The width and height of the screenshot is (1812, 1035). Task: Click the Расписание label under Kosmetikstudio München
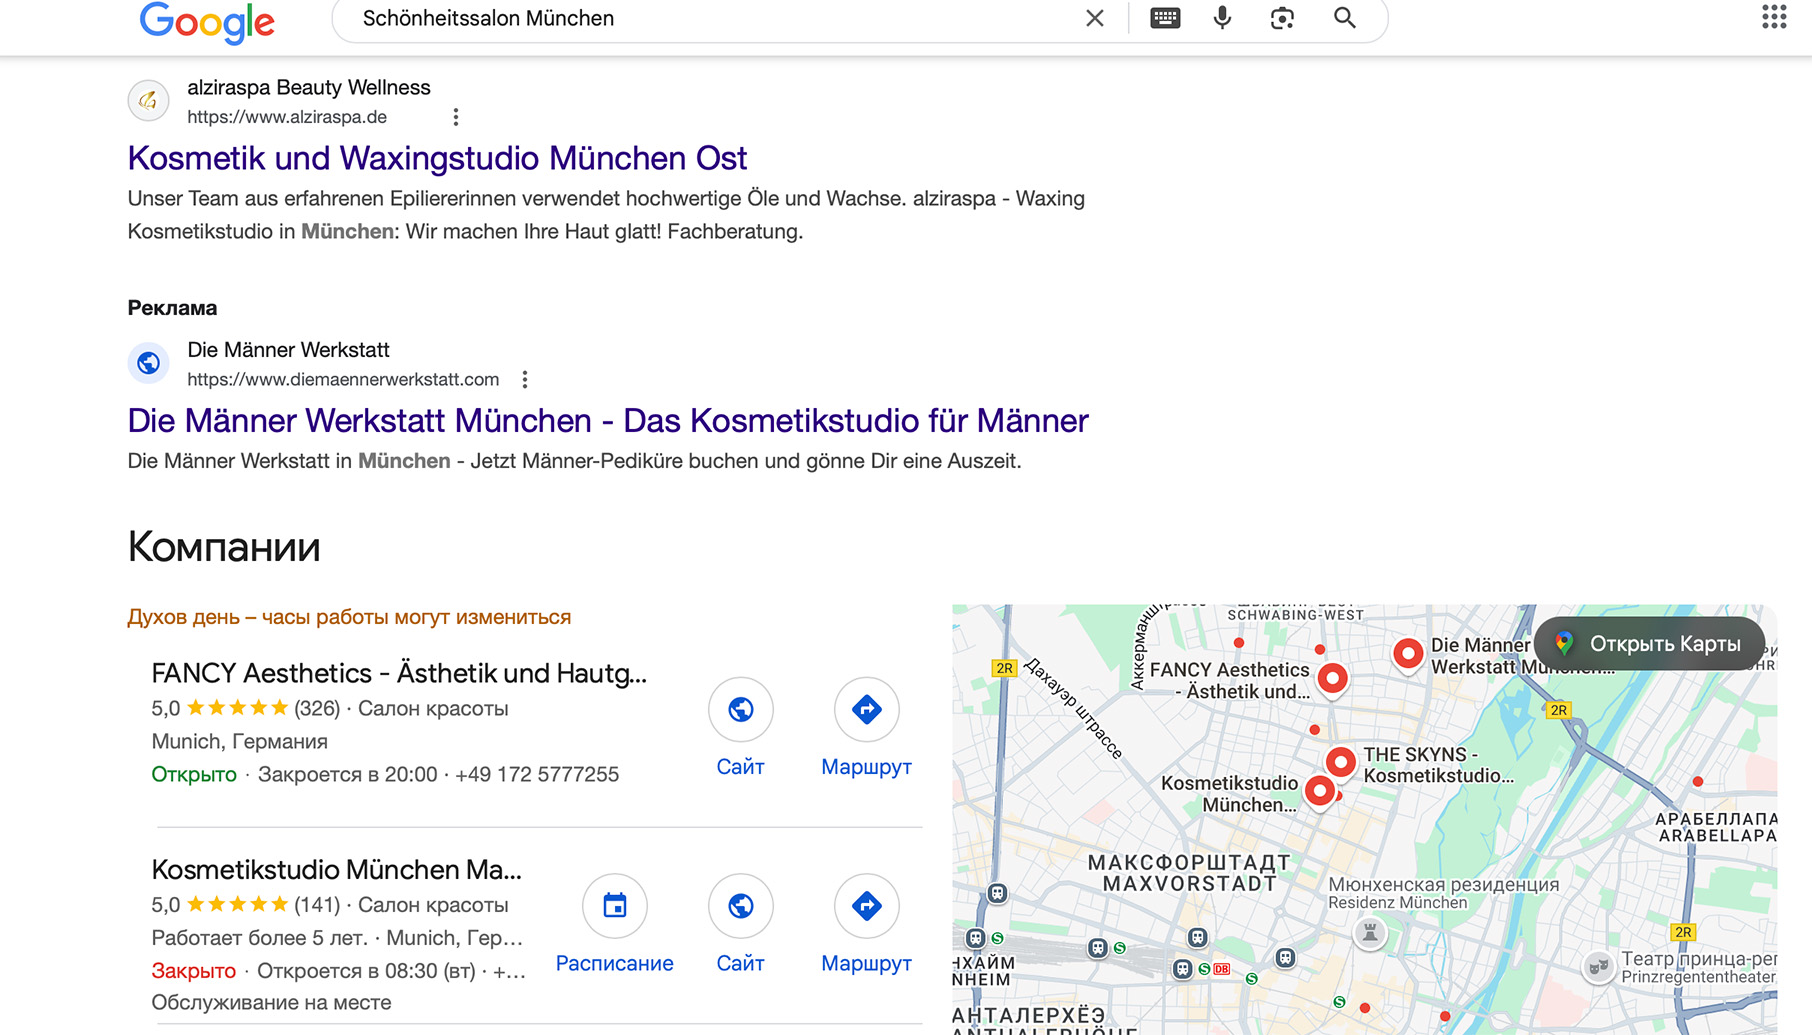click(x=615, y=964)
